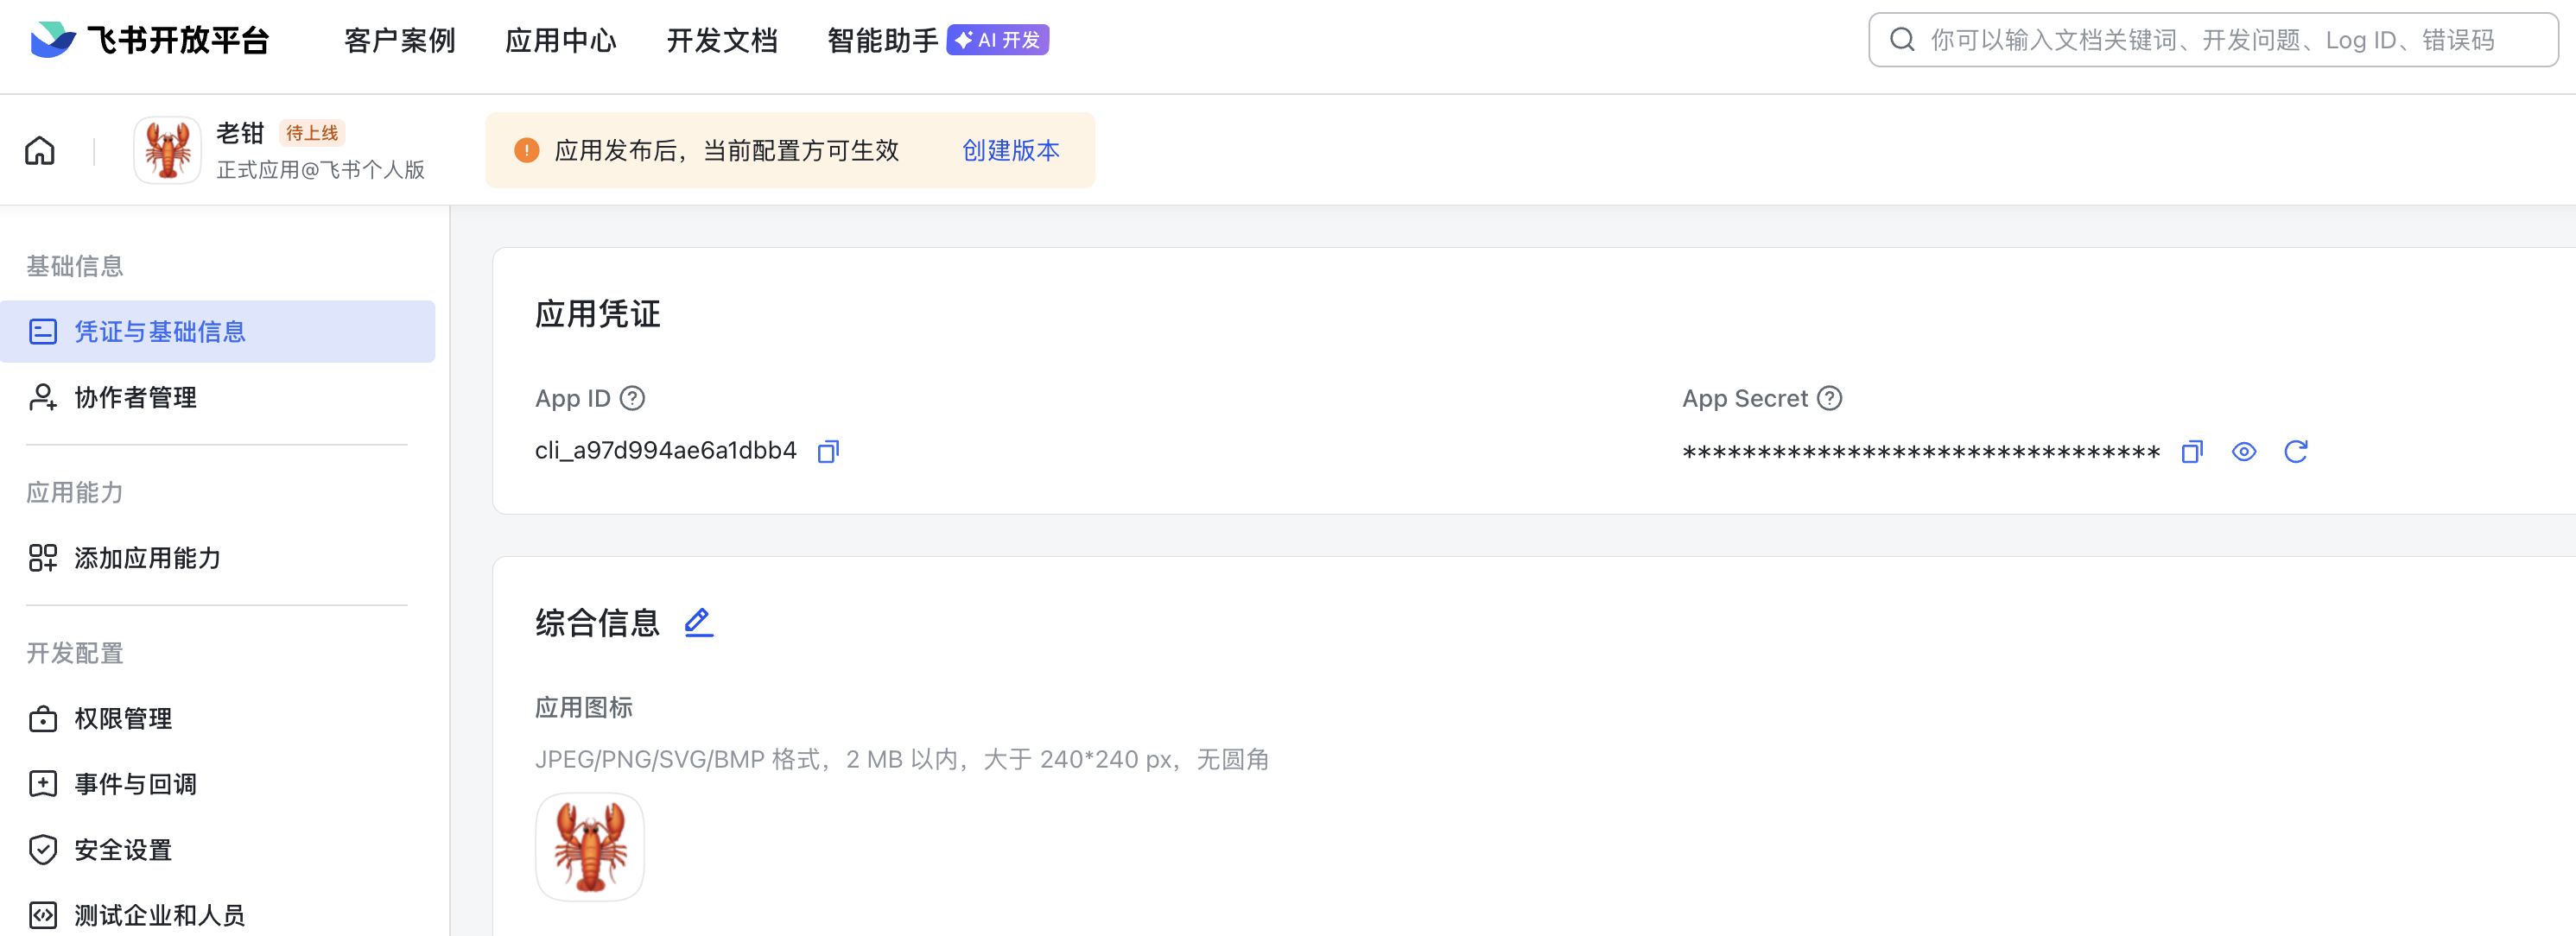
Task: Click the 待上线 status tag
Action: 312,133
